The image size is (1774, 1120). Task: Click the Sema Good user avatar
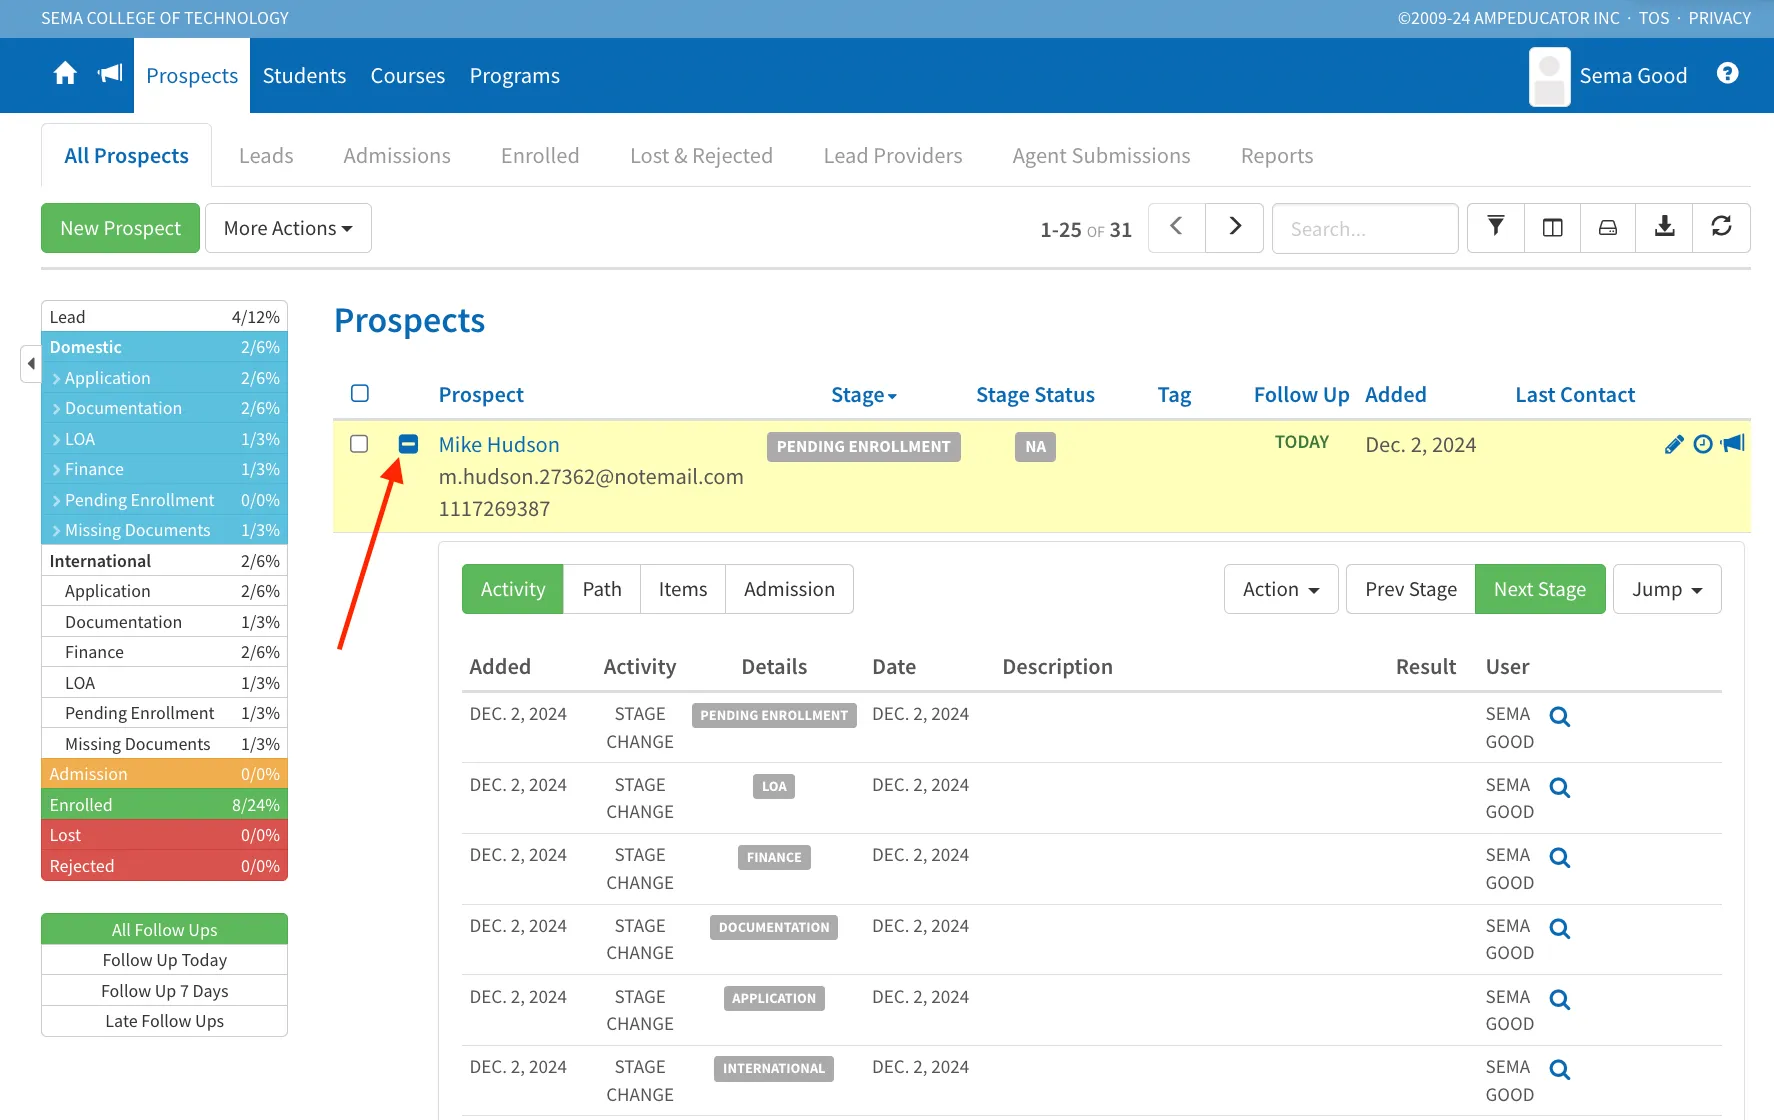click(1549, 76)
